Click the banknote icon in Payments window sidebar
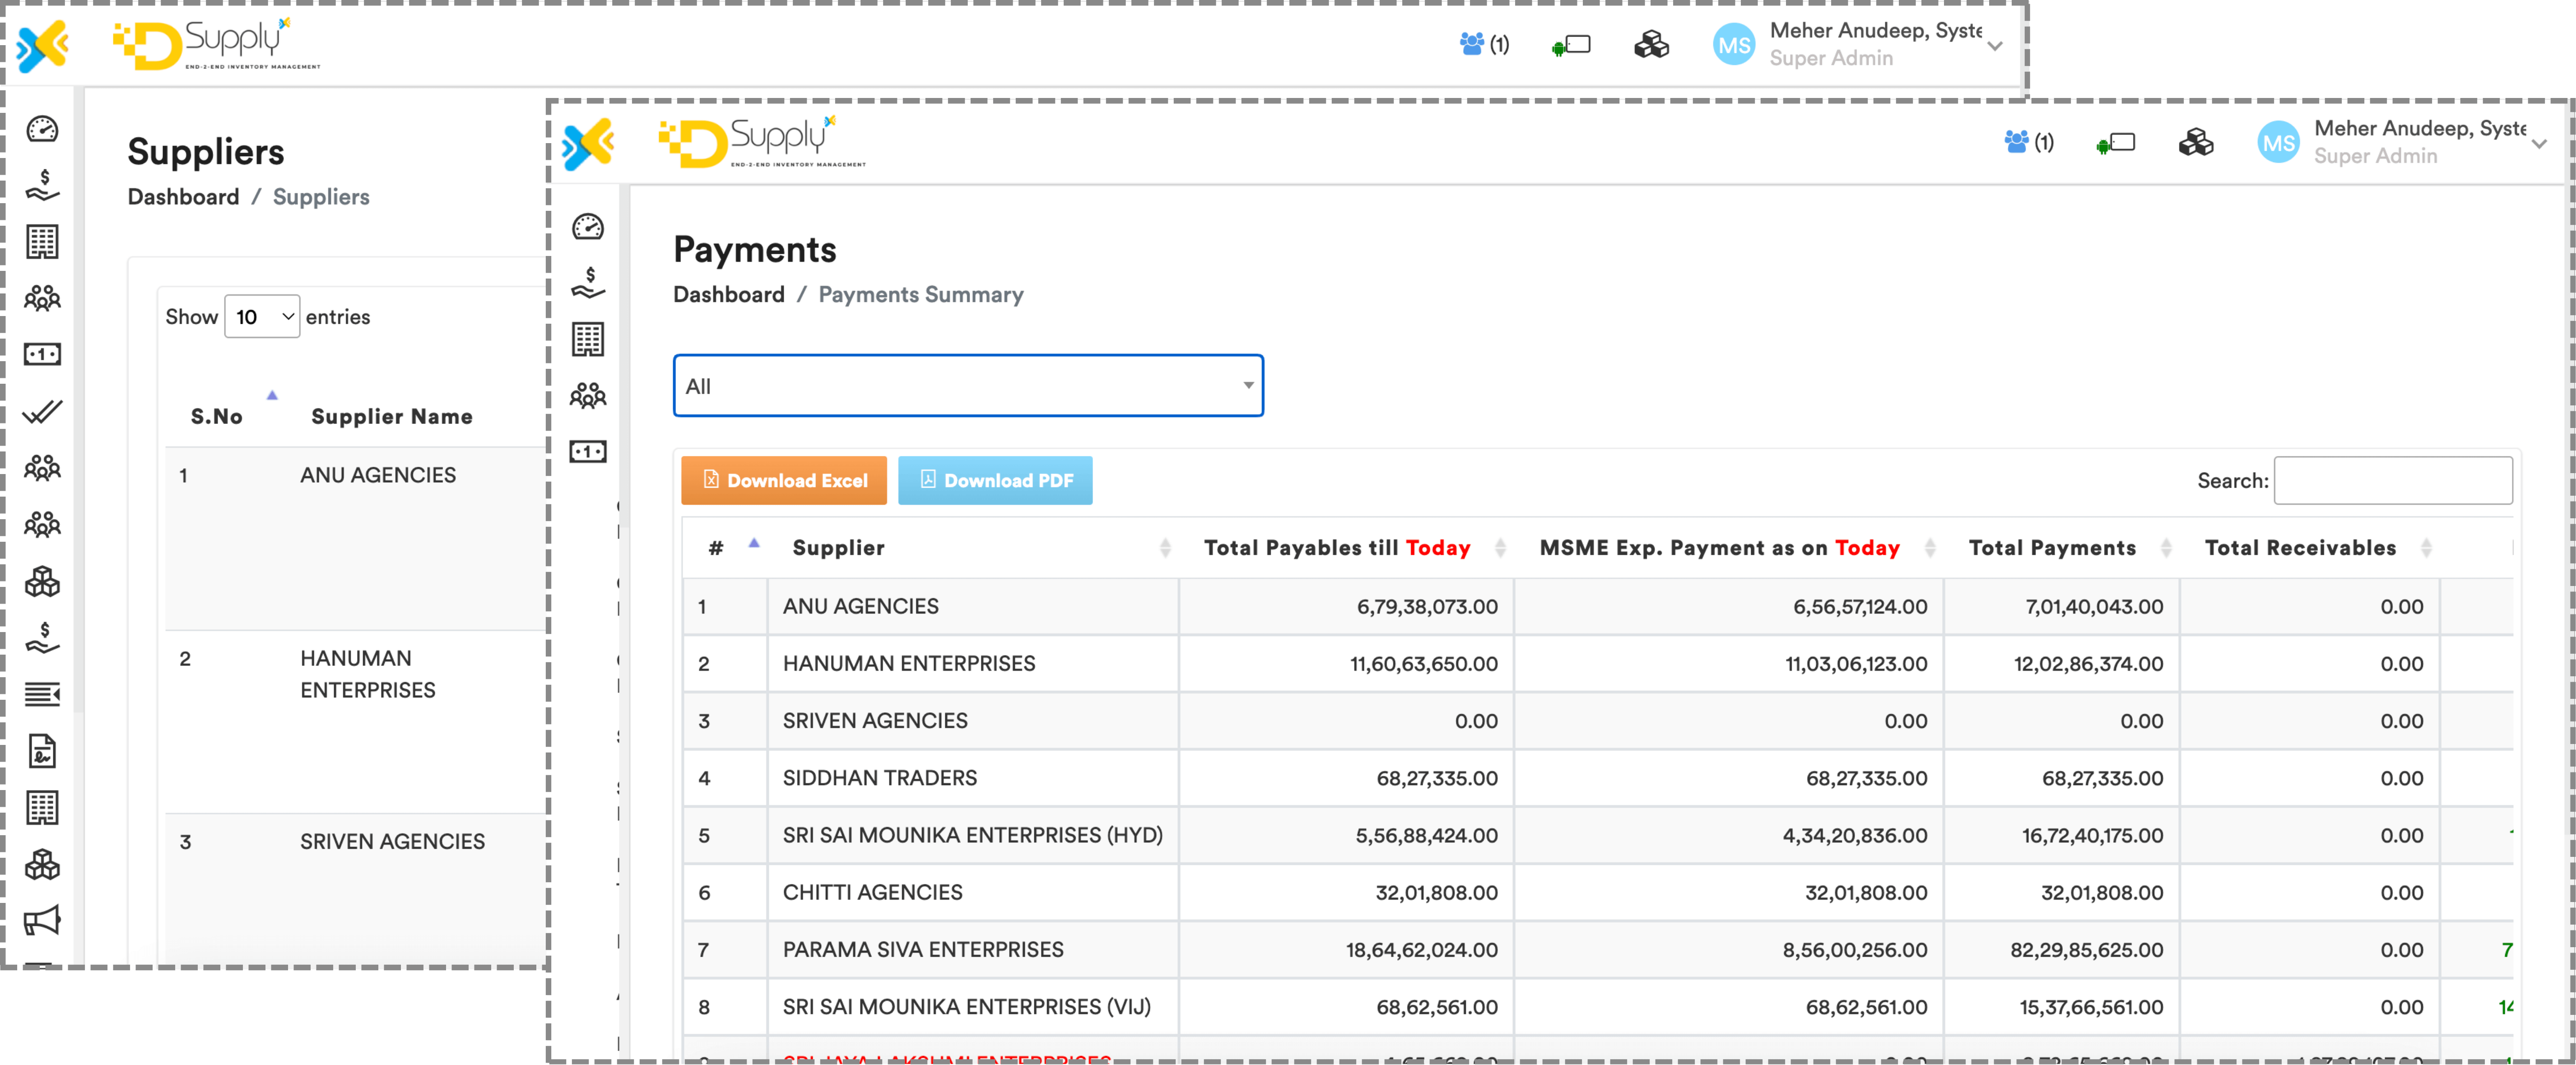Viewport: 2576px width, 1065px height. coord(587,452)
